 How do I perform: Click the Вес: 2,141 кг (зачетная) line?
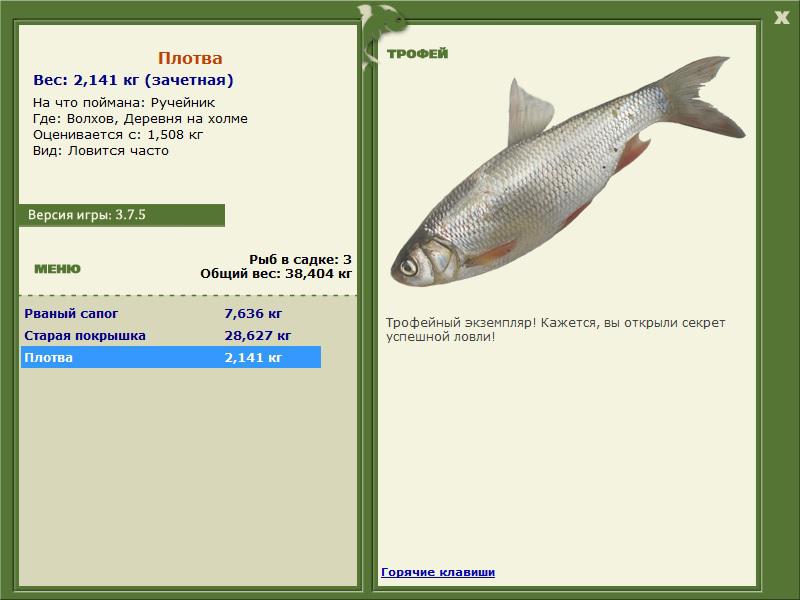coord(133,80)
